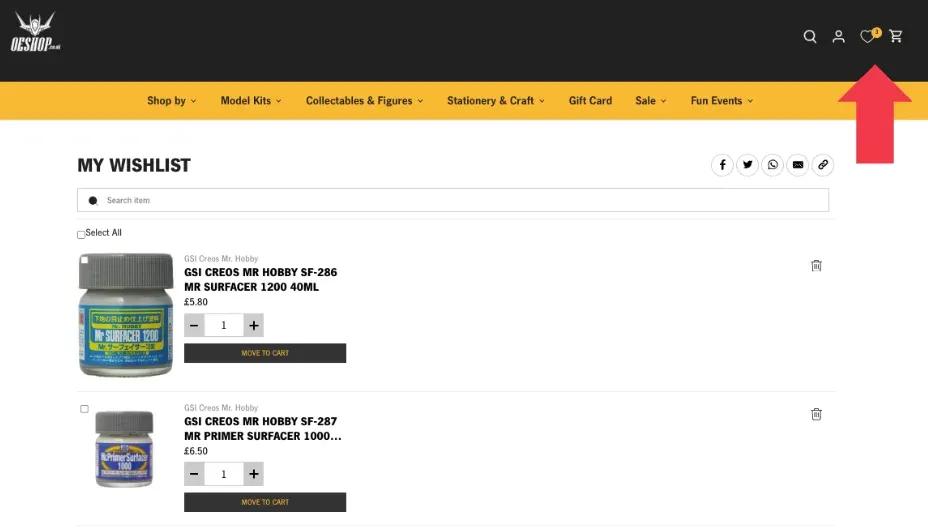This screenshot has width=928, height=528.
Task: Expand the Shop by menu
Action: (x=172, y=101)
